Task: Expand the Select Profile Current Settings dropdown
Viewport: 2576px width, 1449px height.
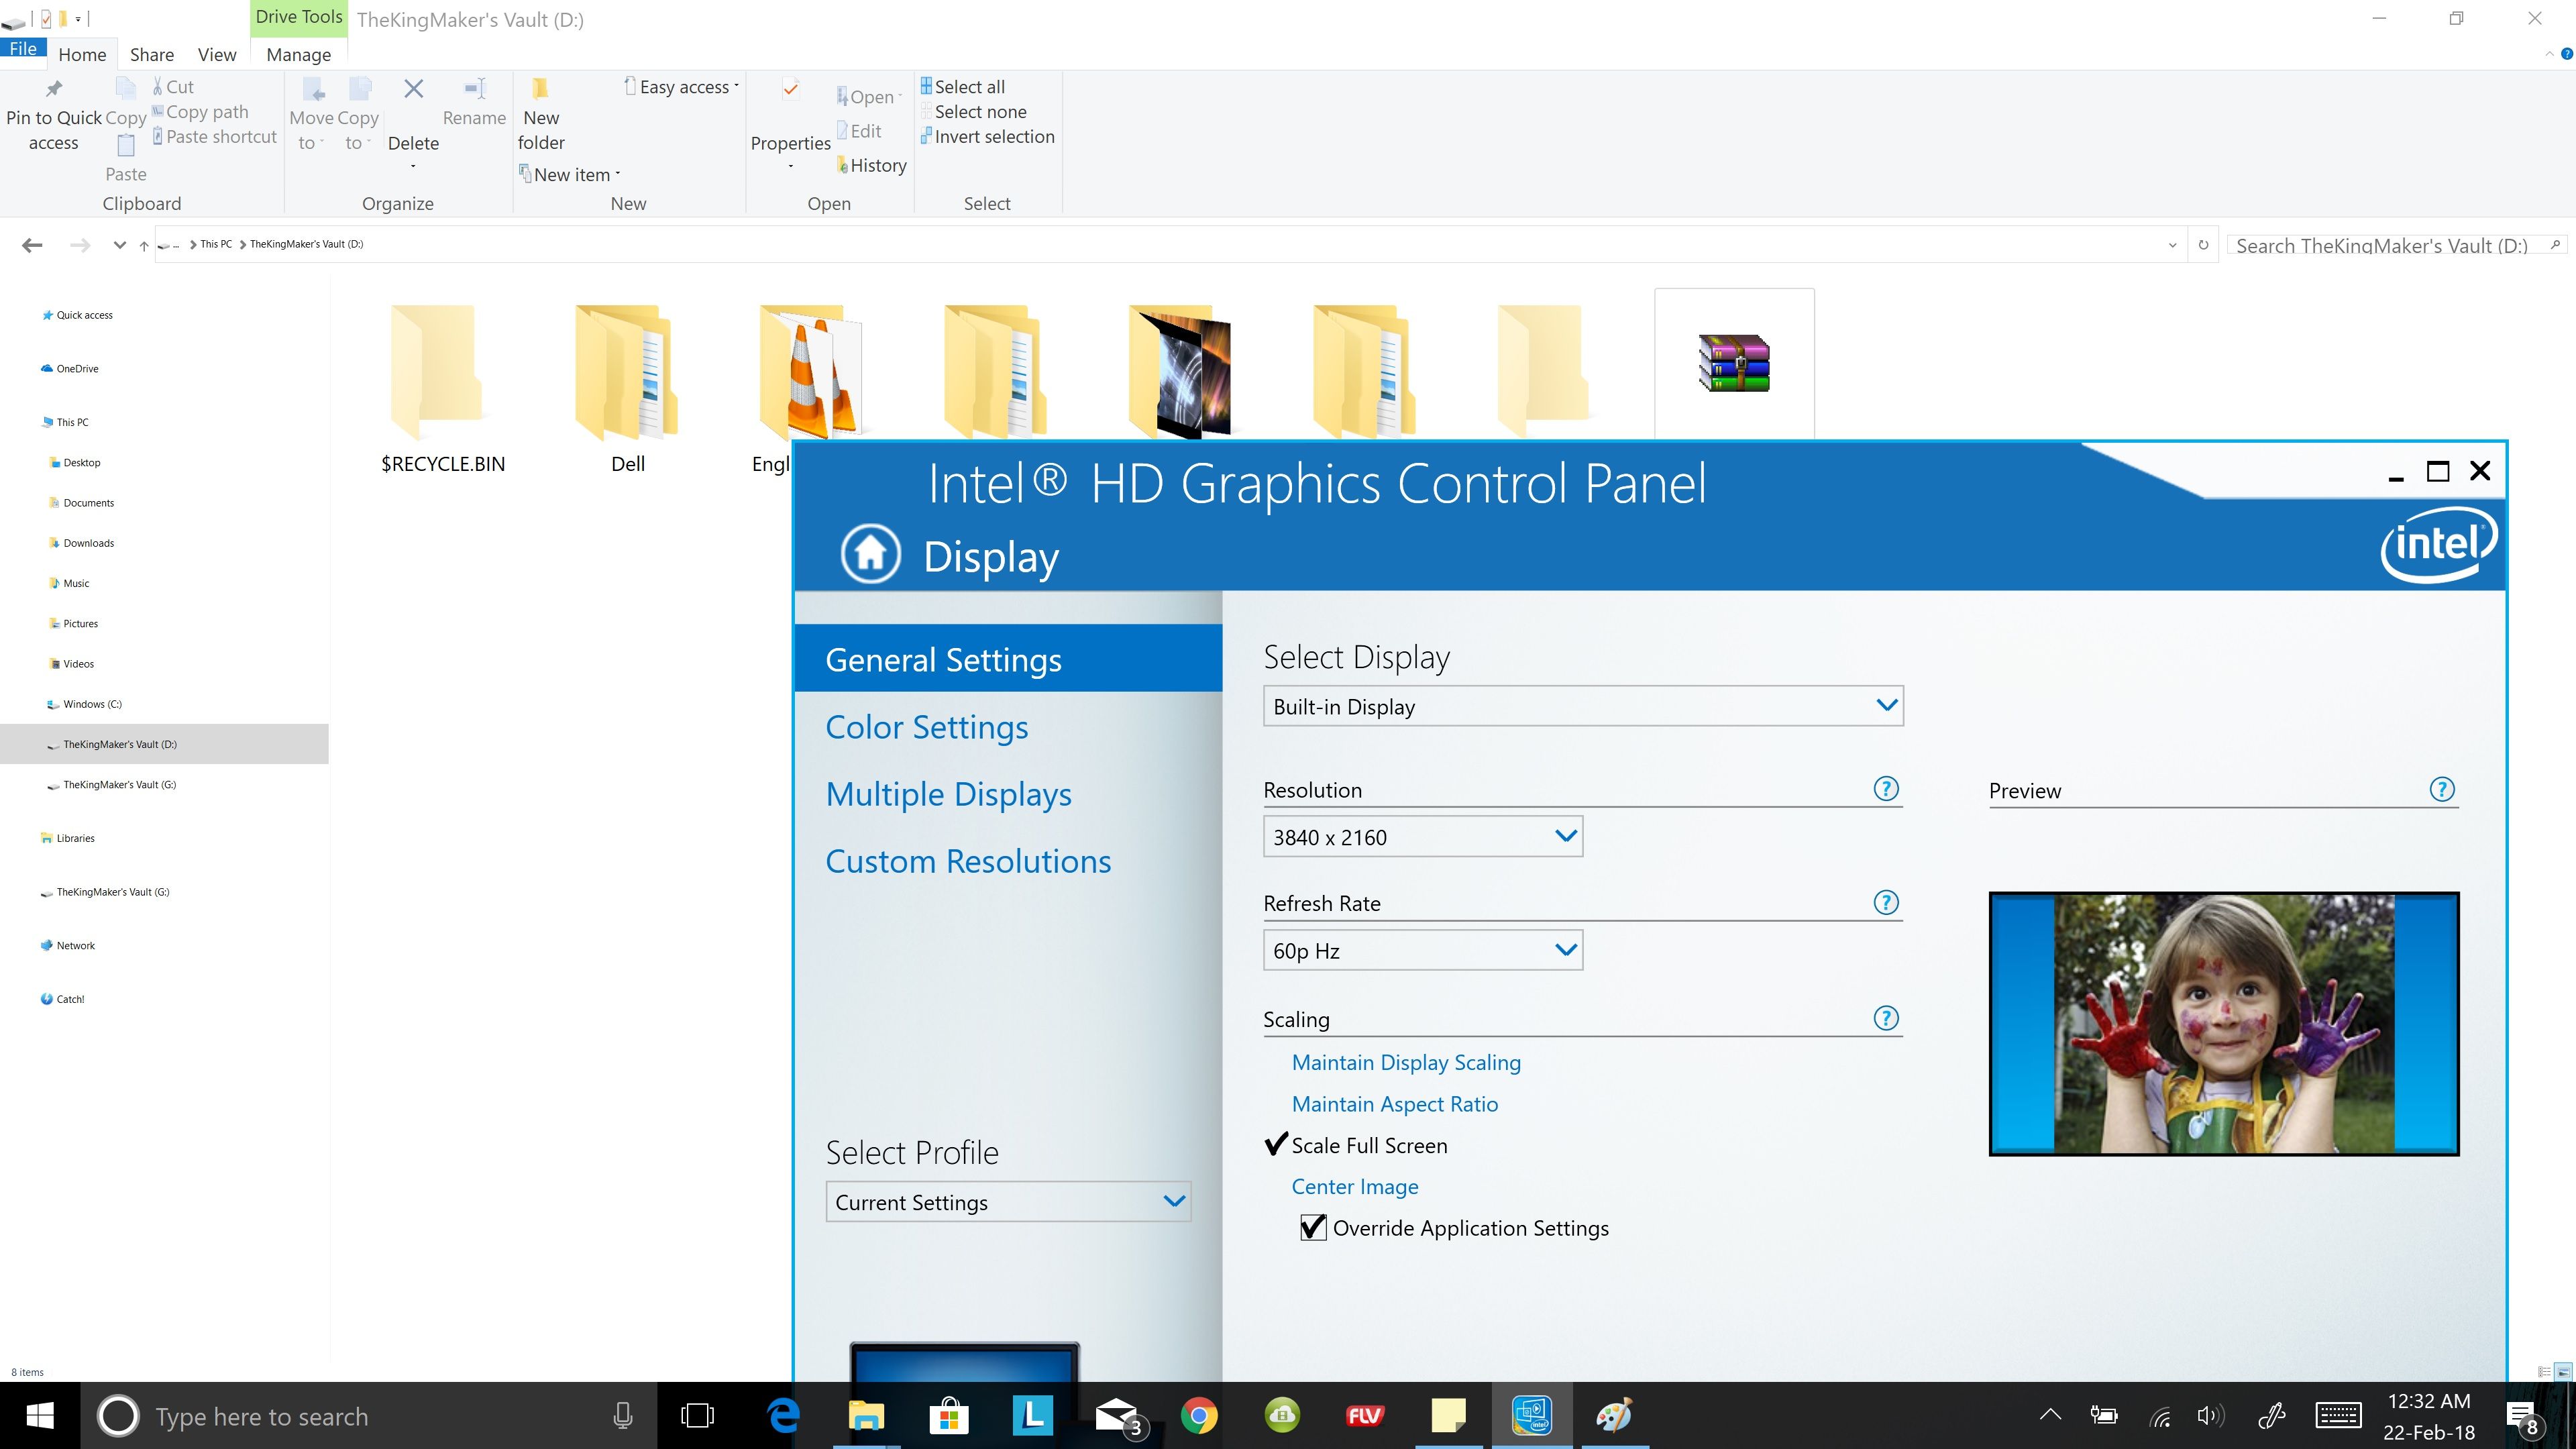Action: [1008, 1202]
